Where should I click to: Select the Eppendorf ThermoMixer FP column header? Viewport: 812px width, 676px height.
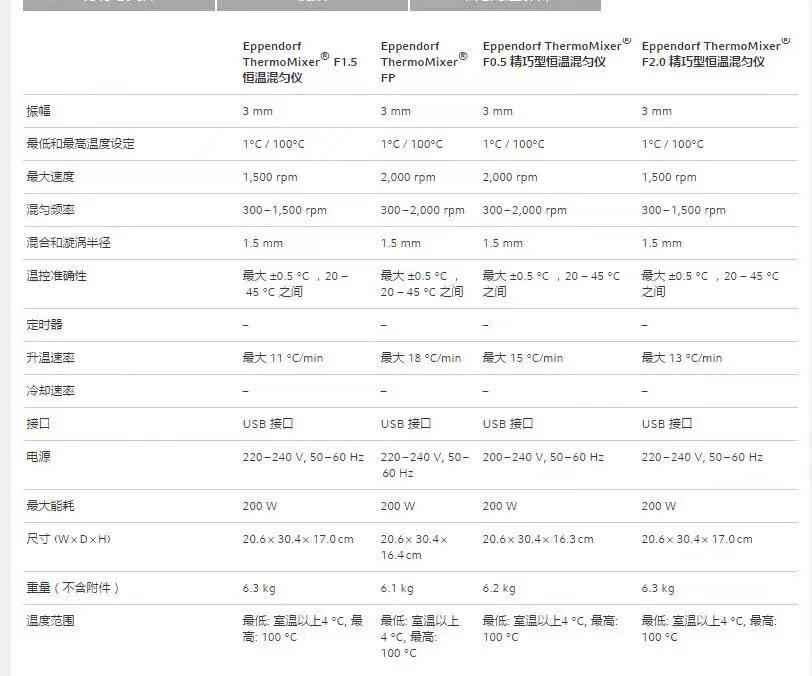pyautogui.click(x=424, y=62)
